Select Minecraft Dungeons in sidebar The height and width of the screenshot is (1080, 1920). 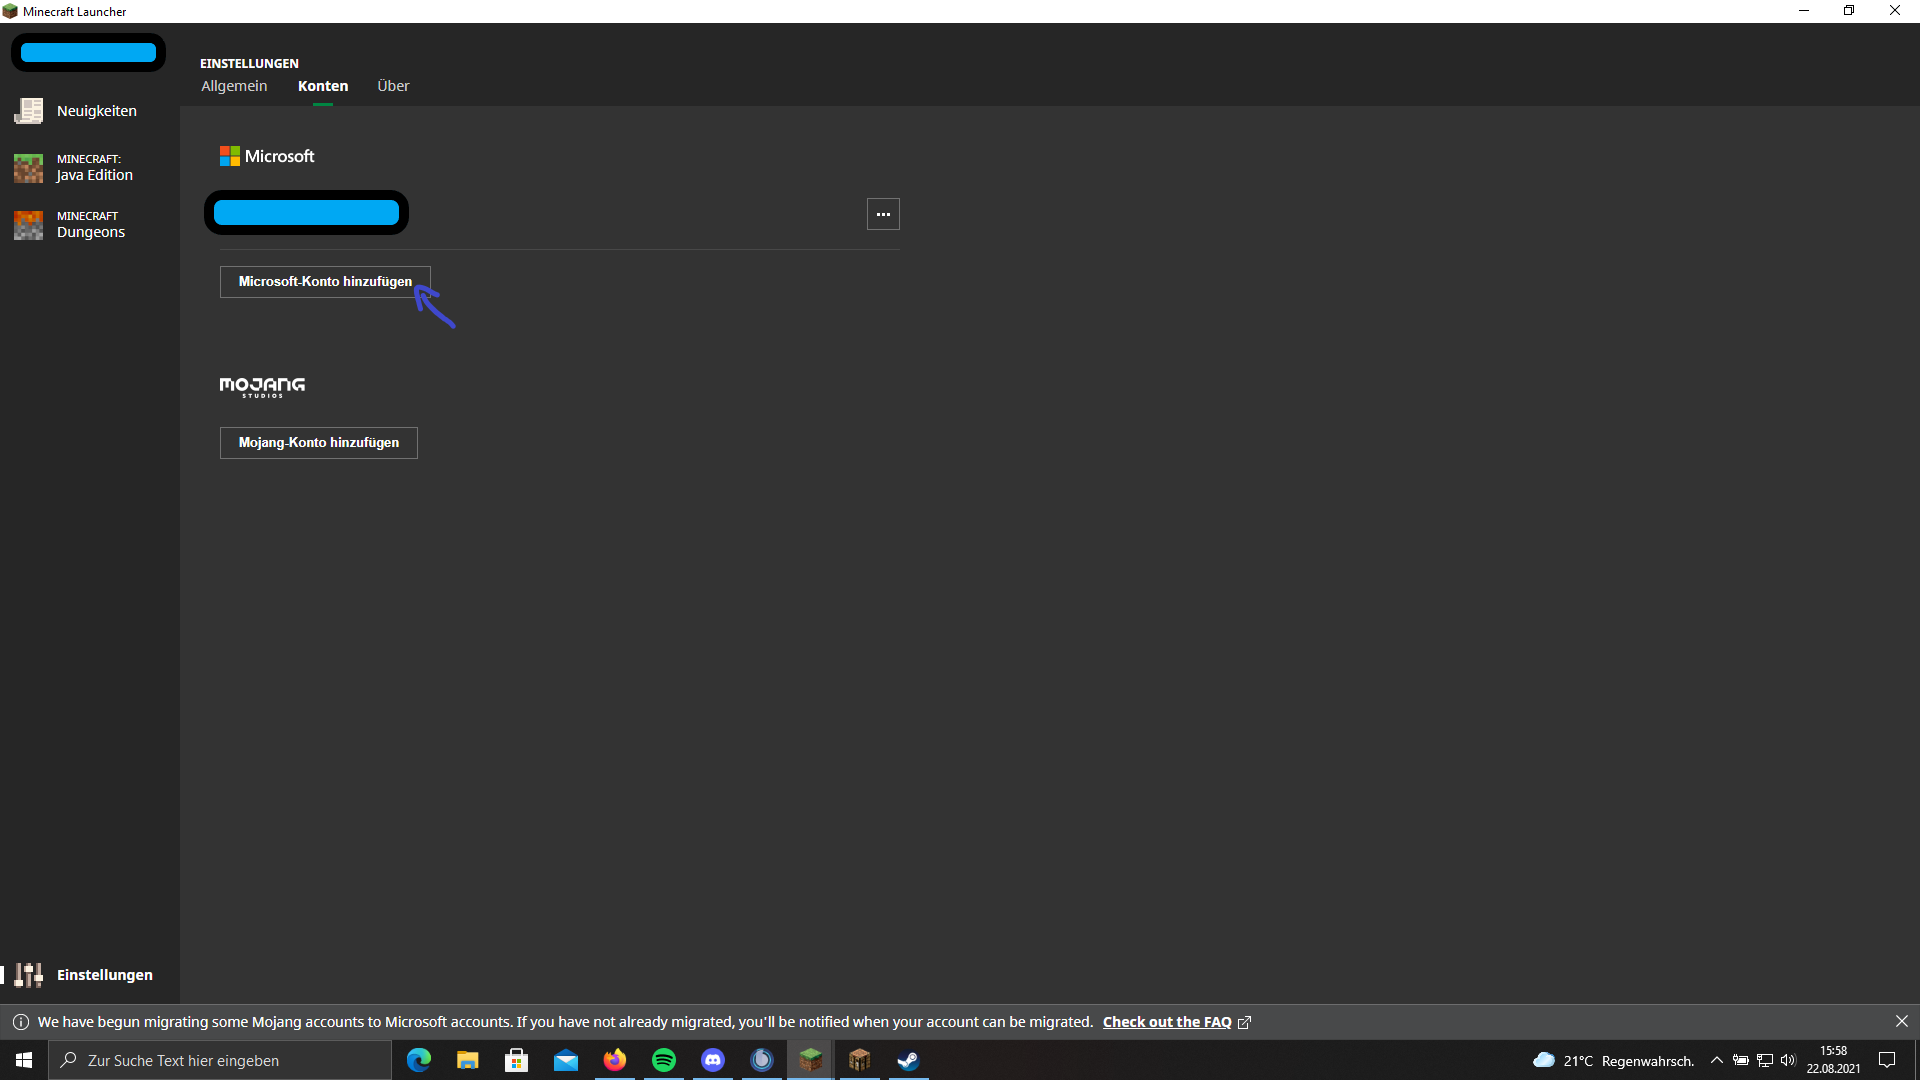[90, 225]
